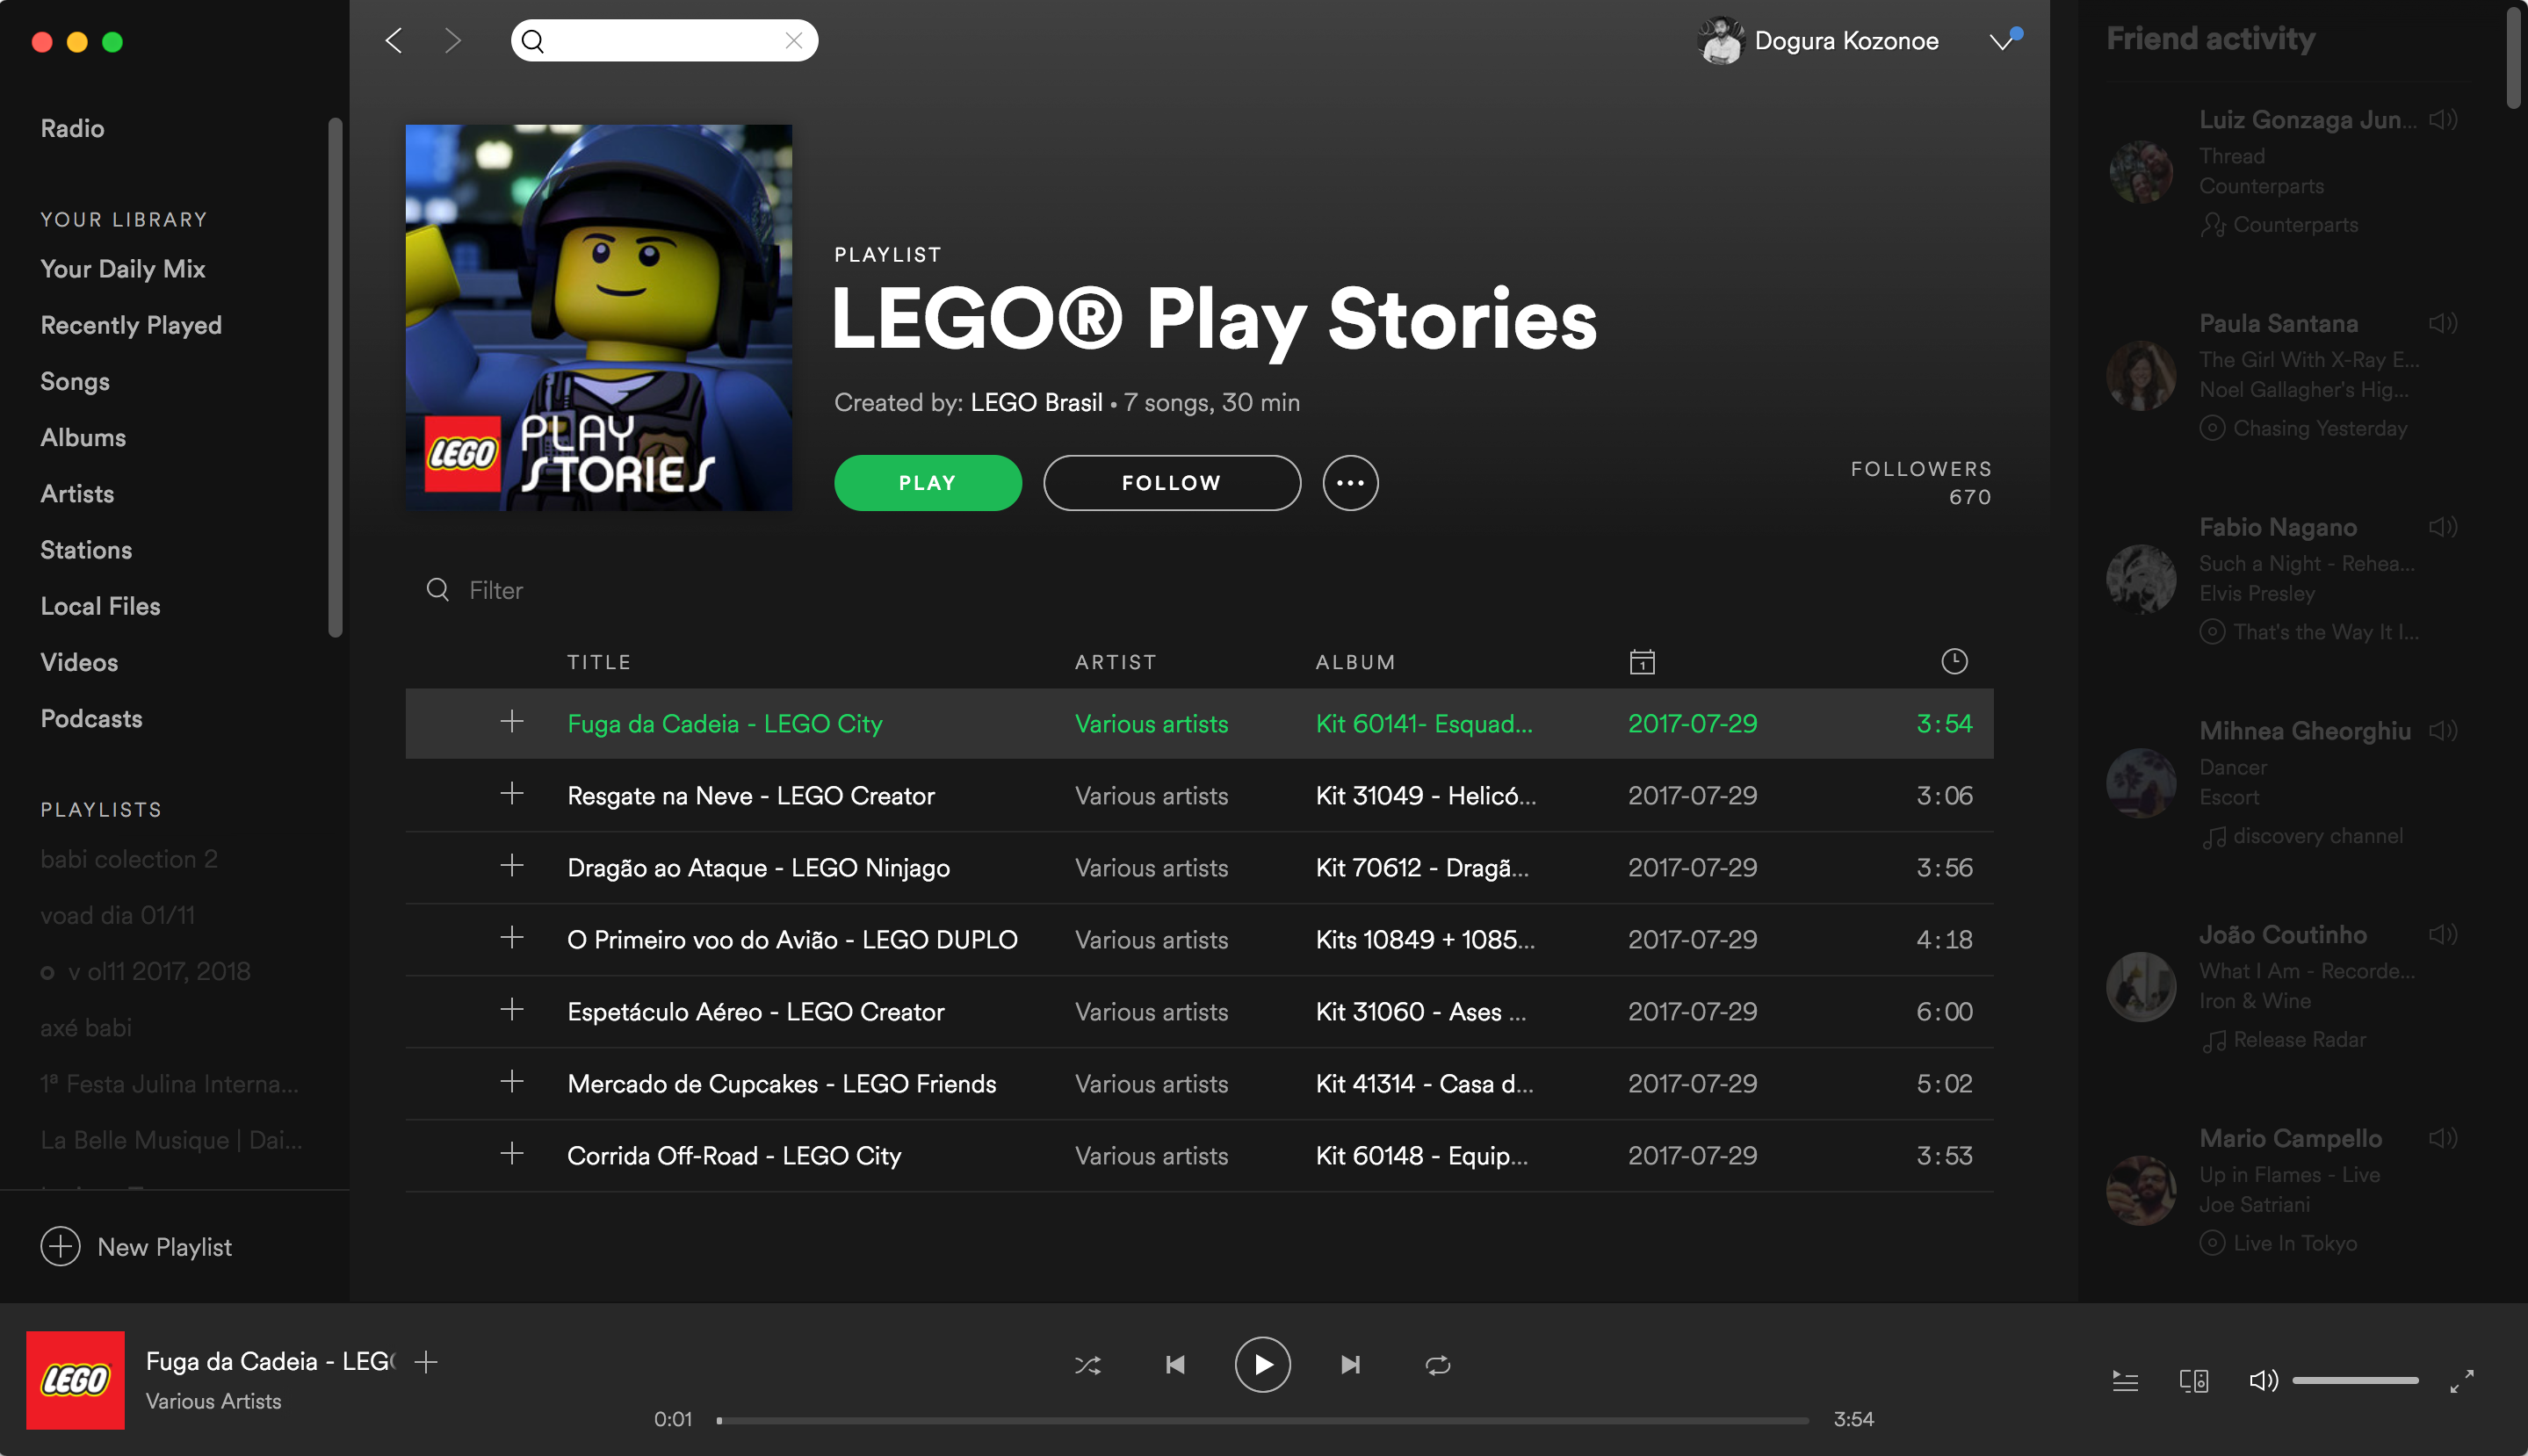Sort by the duration clock icon
Screen dimensions: 2528x1456
pyautogui.click(x=1953, y=661)
